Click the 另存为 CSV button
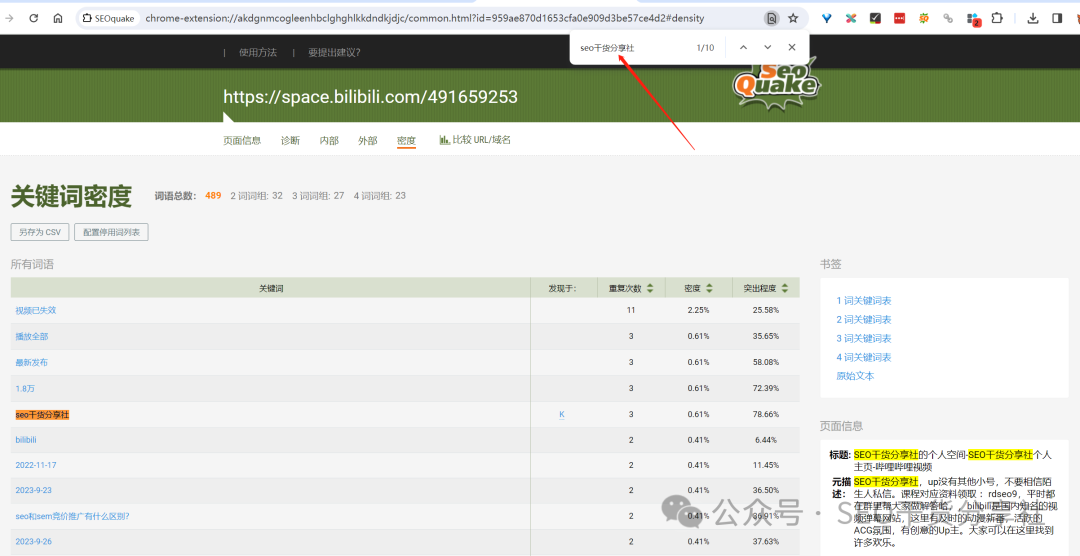 tap(40, 232)
